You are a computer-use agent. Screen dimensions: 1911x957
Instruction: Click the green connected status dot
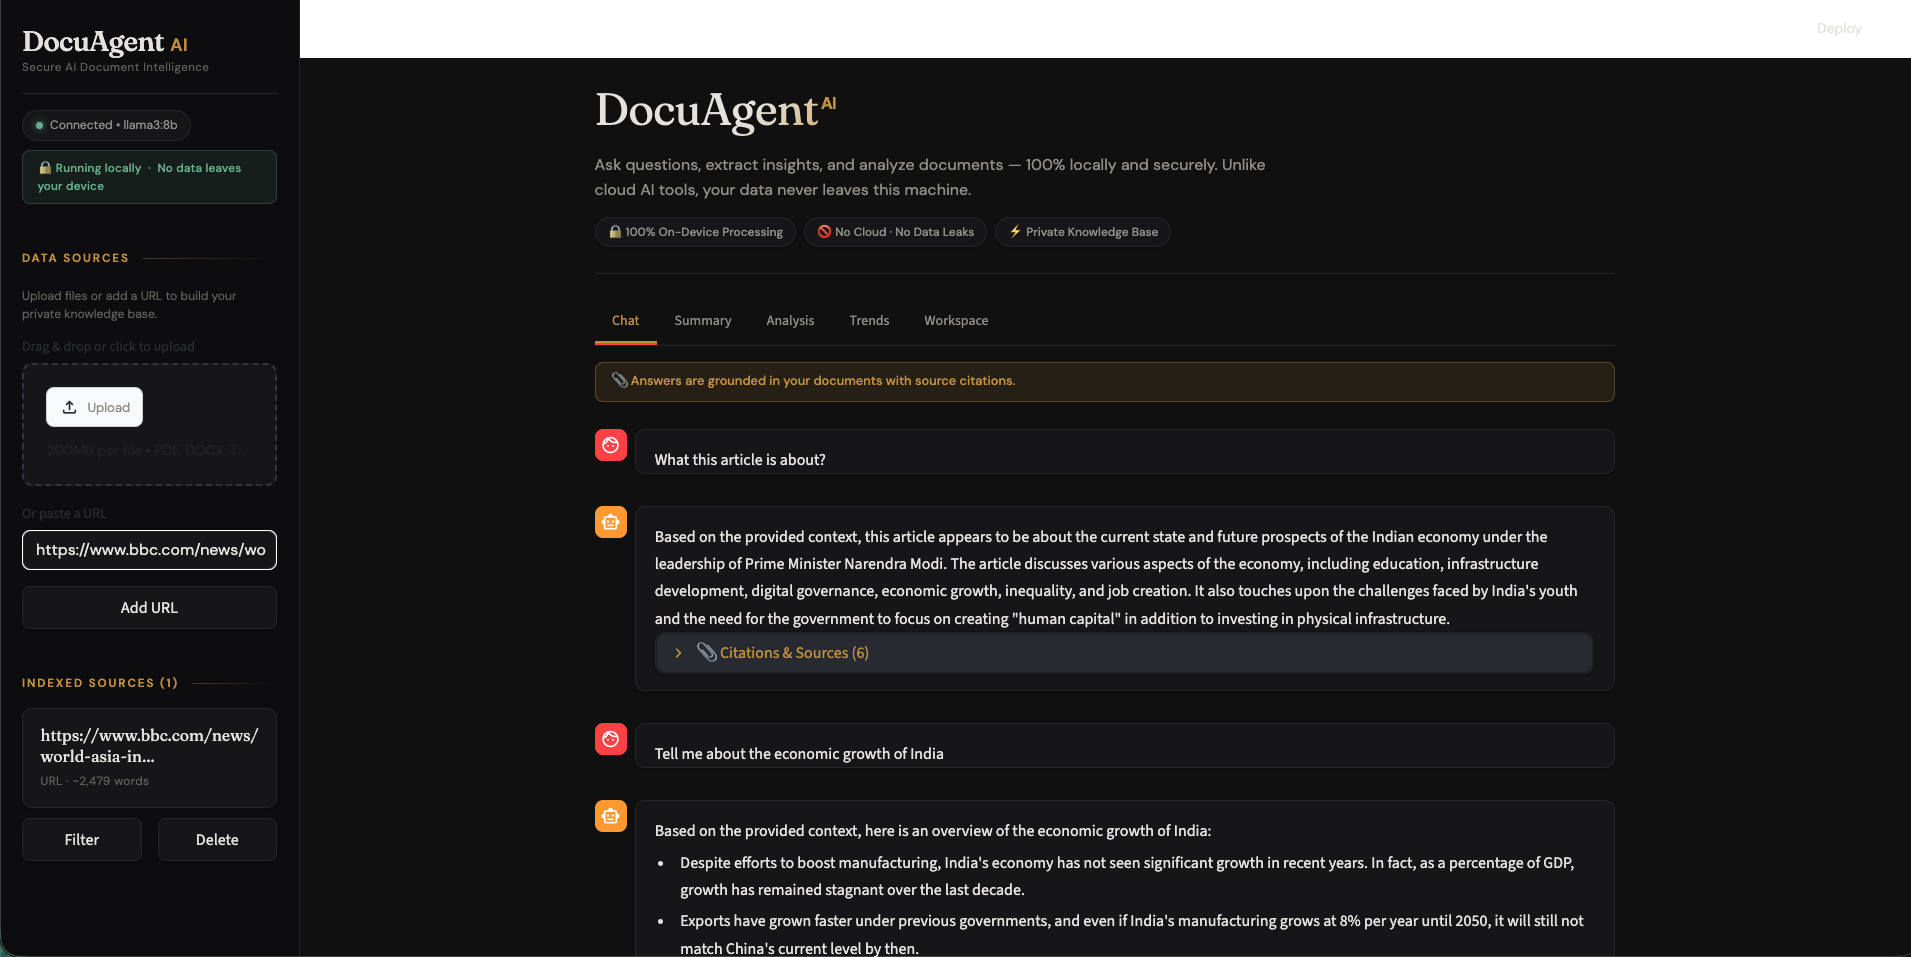[x=40, y=125]
